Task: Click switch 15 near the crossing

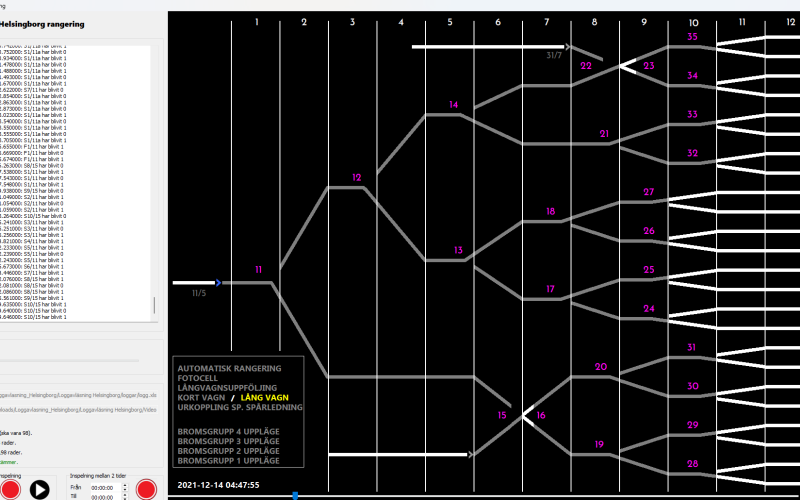Action: coord(503,414)
